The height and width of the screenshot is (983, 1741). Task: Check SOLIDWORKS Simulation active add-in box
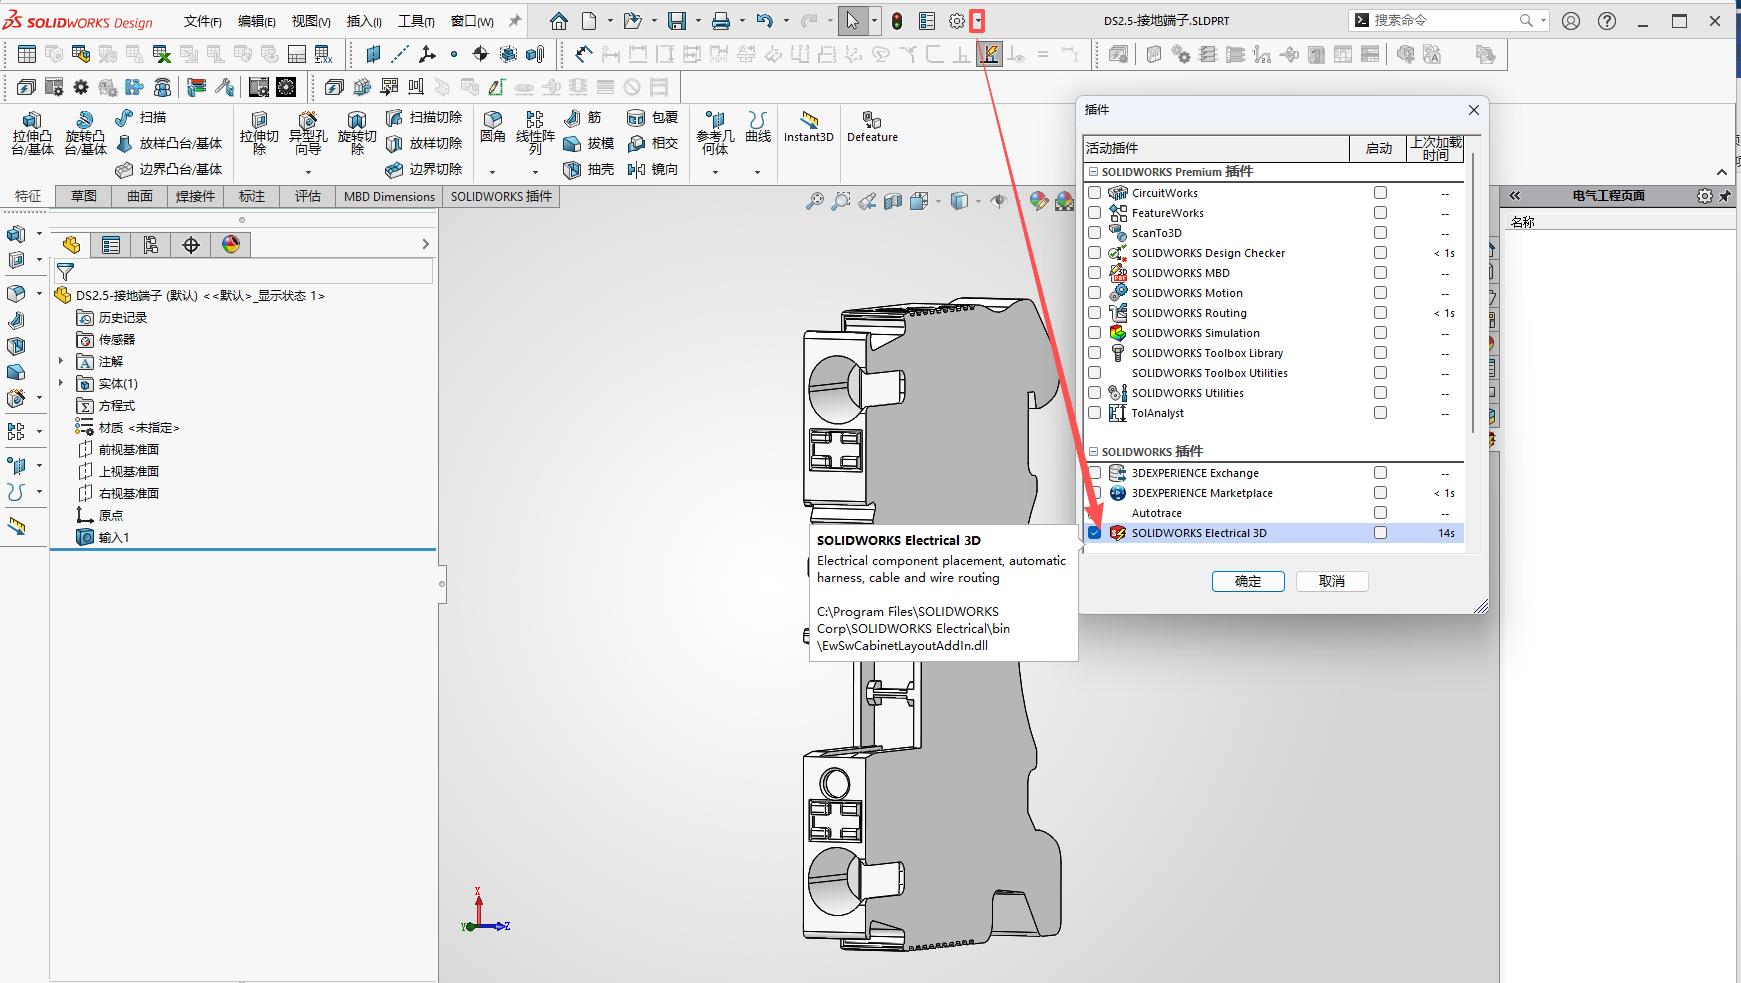(1095, 333)
